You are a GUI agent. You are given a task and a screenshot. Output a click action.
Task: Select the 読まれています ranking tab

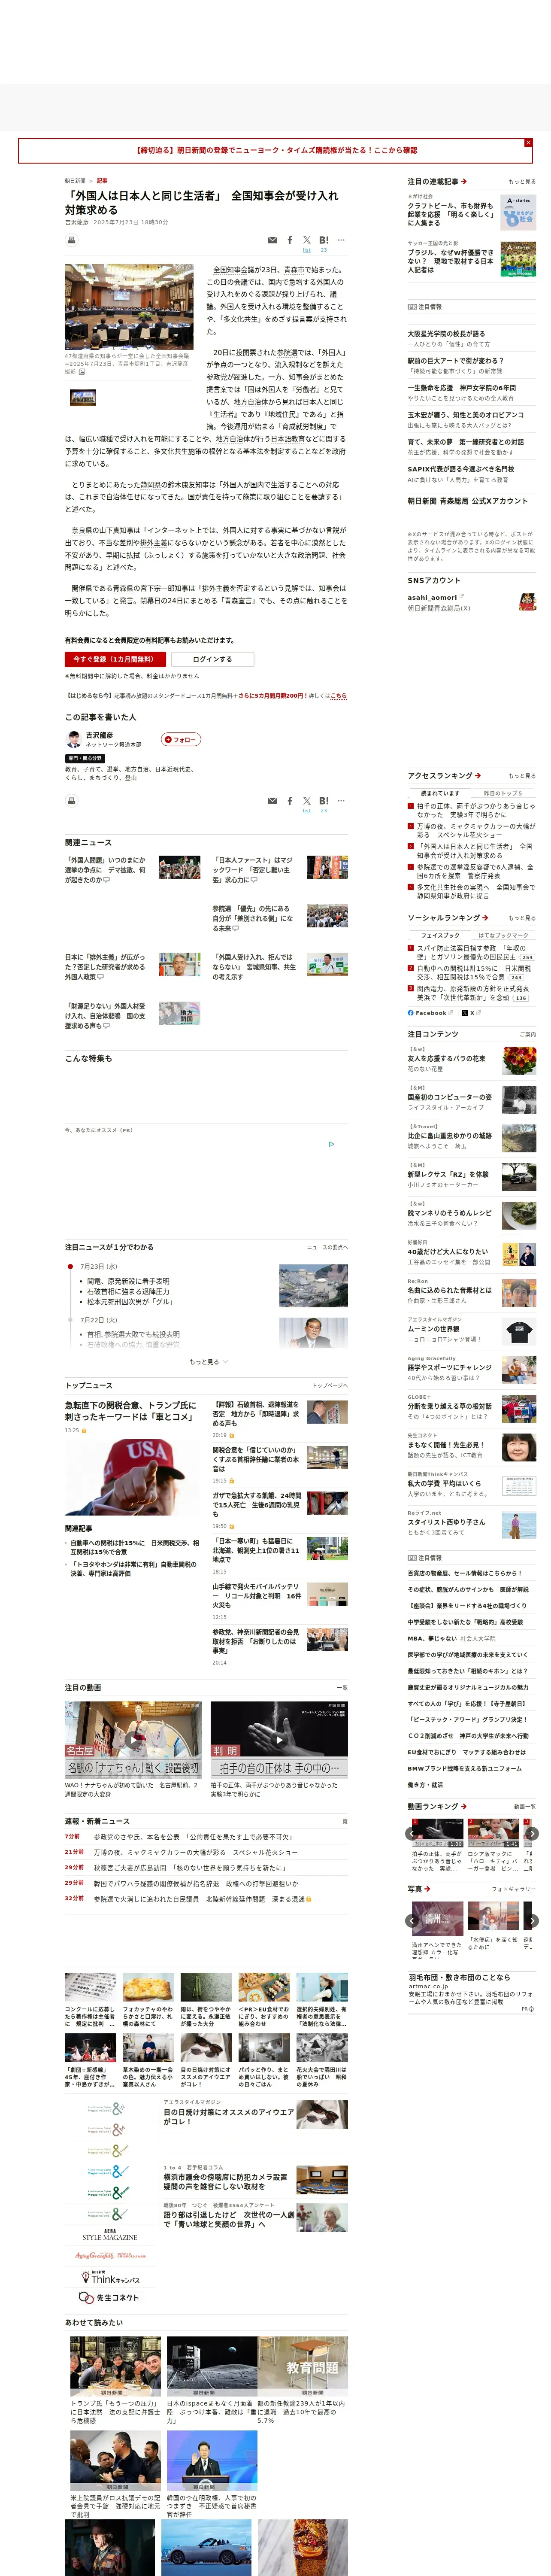440,793
